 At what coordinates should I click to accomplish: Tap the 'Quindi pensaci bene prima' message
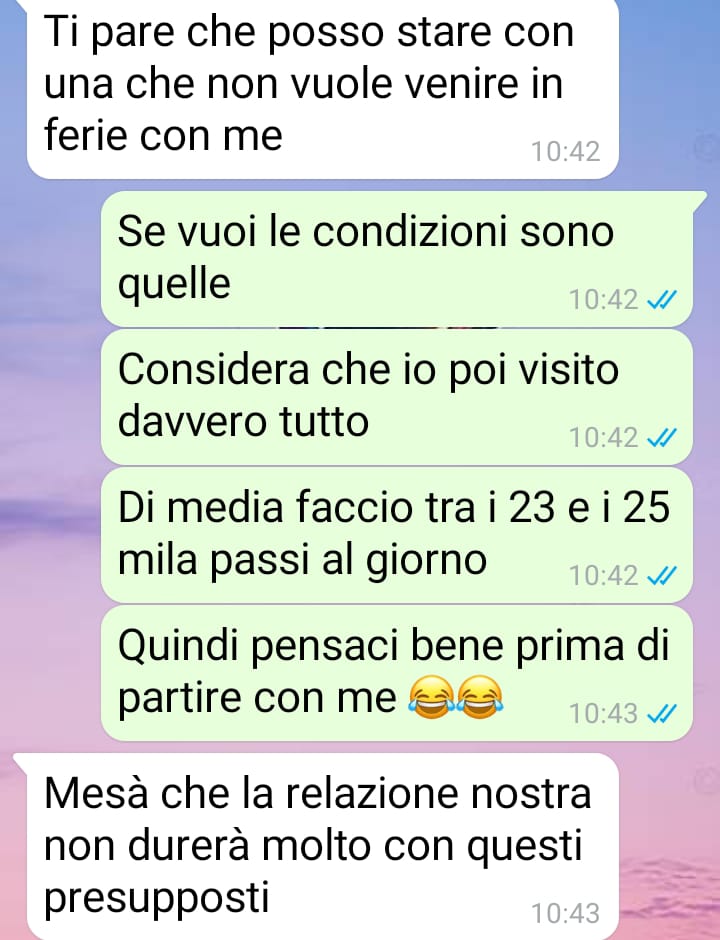coord(397,673)
